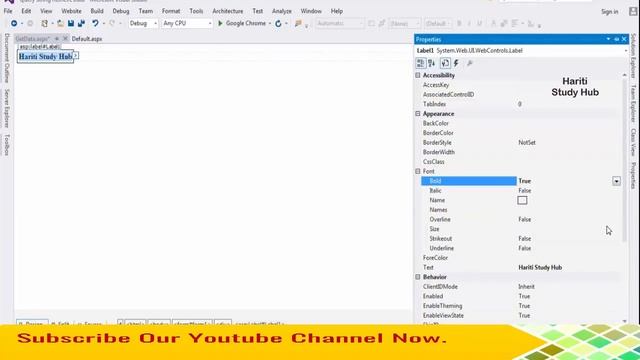
Task: Collapse the Accessibility category
Action: point(418,76)
